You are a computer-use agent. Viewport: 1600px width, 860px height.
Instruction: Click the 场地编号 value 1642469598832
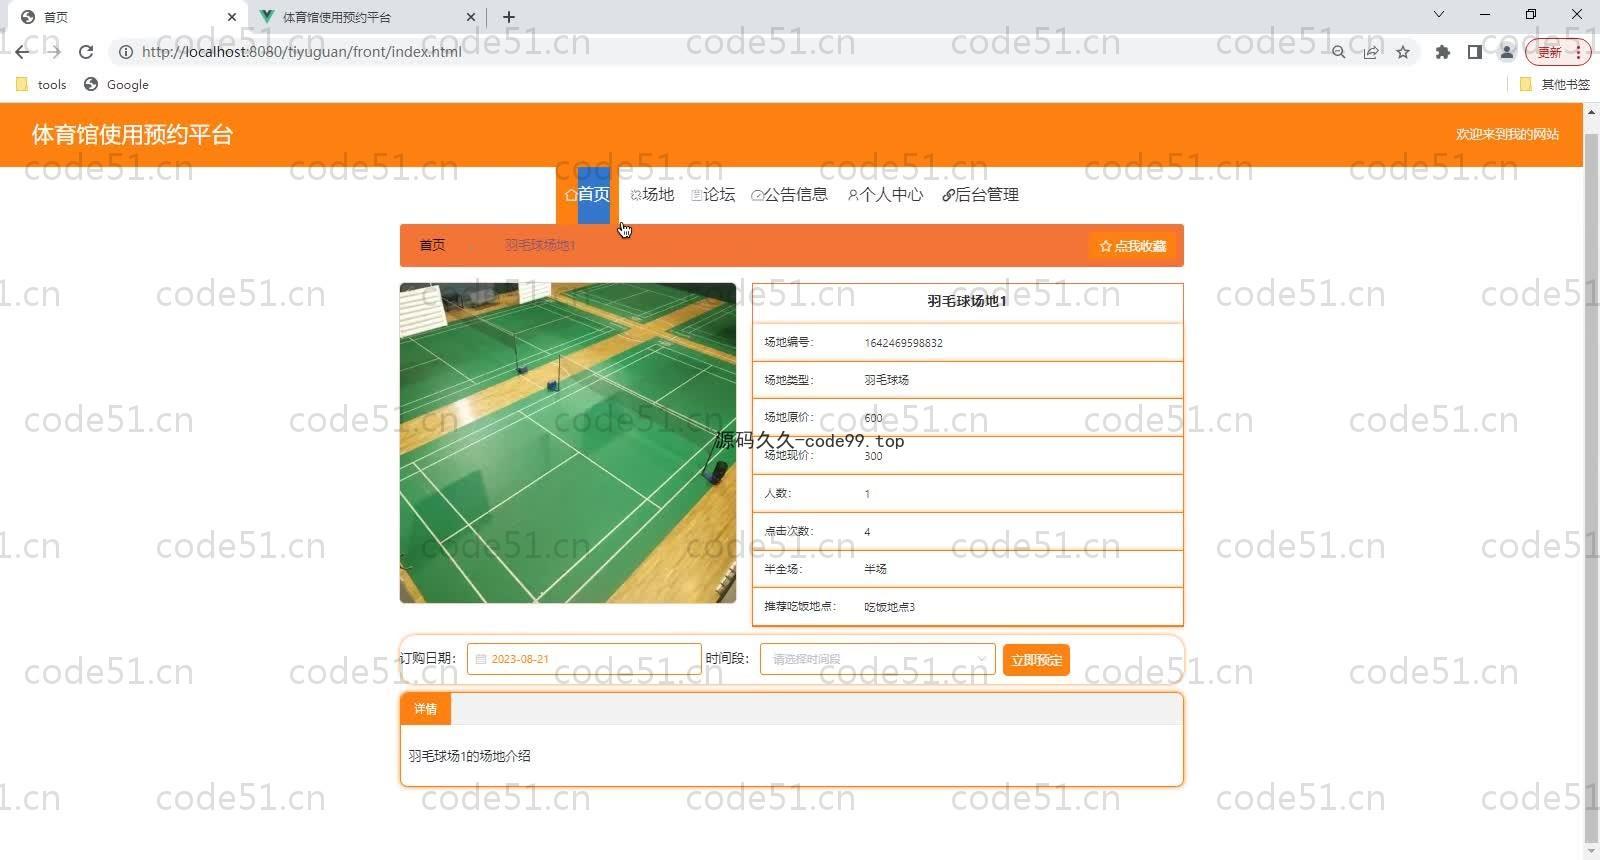pyautogui.click(x=903, y=343)
